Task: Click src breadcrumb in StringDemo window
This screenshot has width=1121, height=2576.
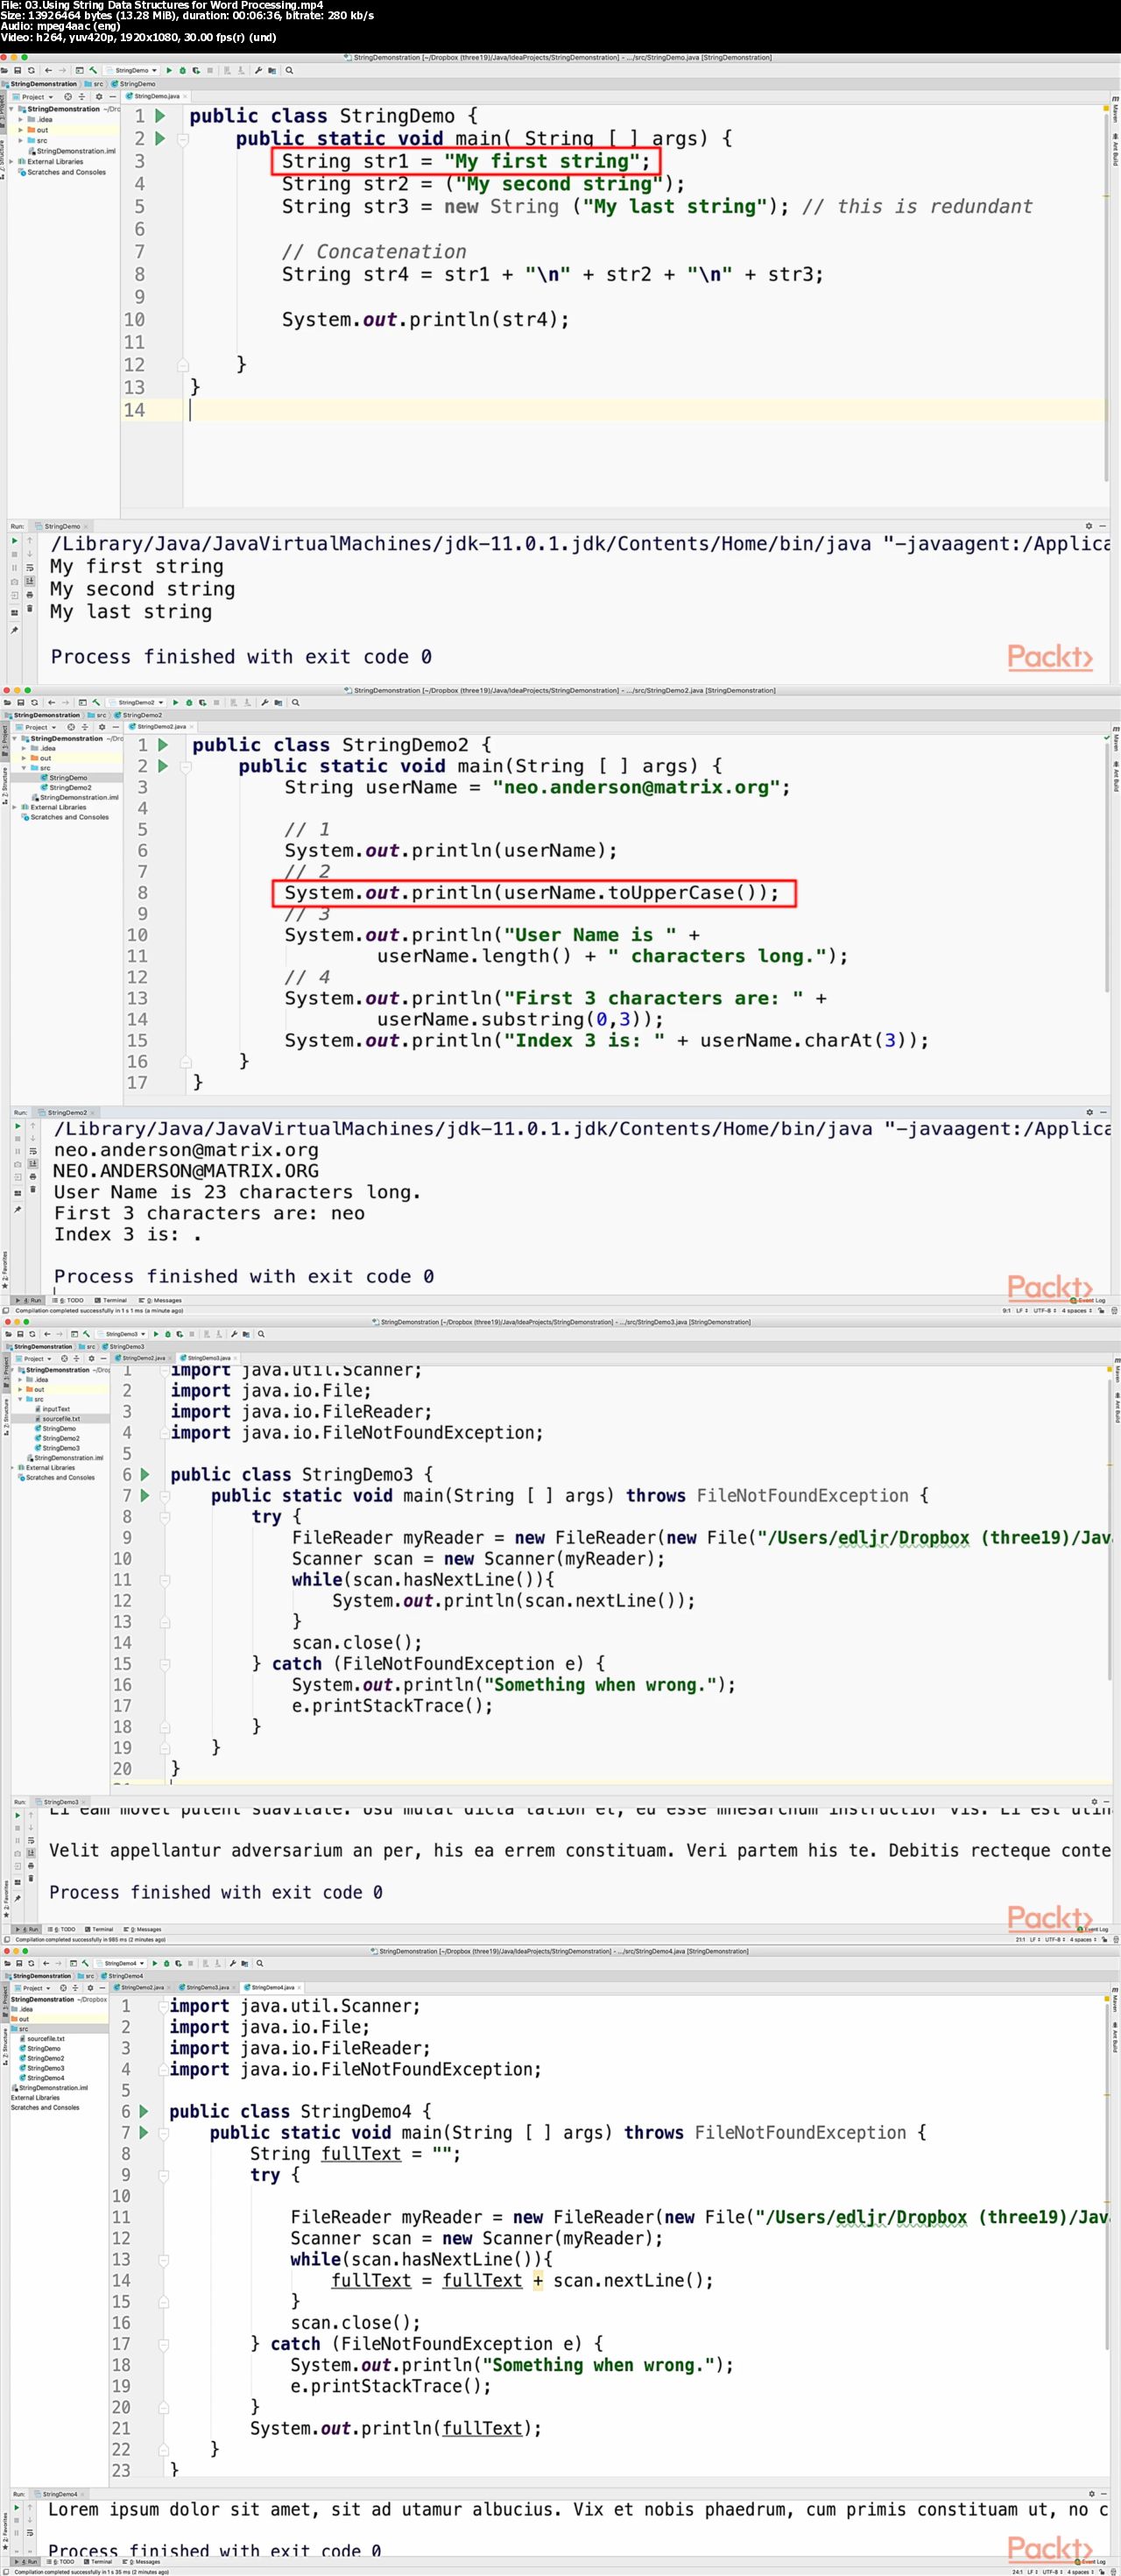Action: tap(93, 84)
